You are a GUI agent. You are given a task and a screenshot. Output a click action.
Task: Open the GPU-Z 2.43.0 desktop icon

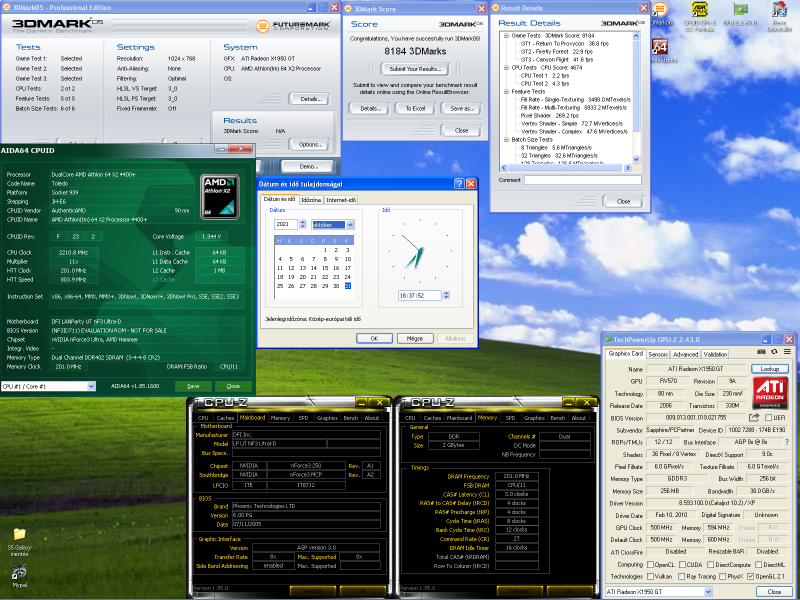(740, 14)
